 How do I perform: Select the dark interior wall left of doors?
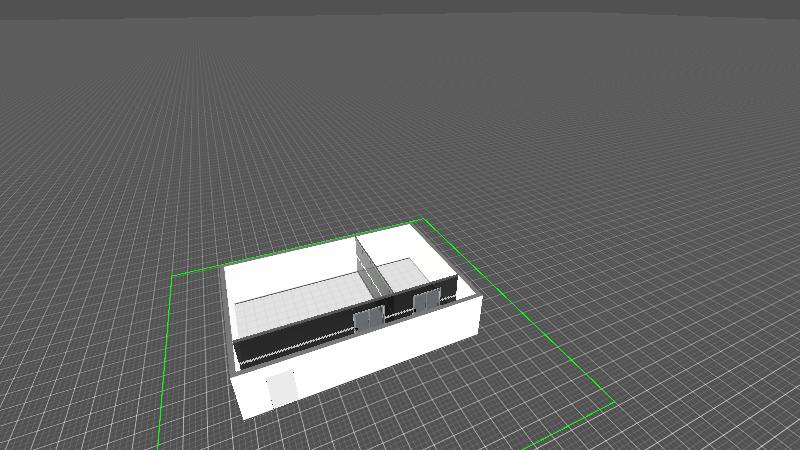coord(290,344)
